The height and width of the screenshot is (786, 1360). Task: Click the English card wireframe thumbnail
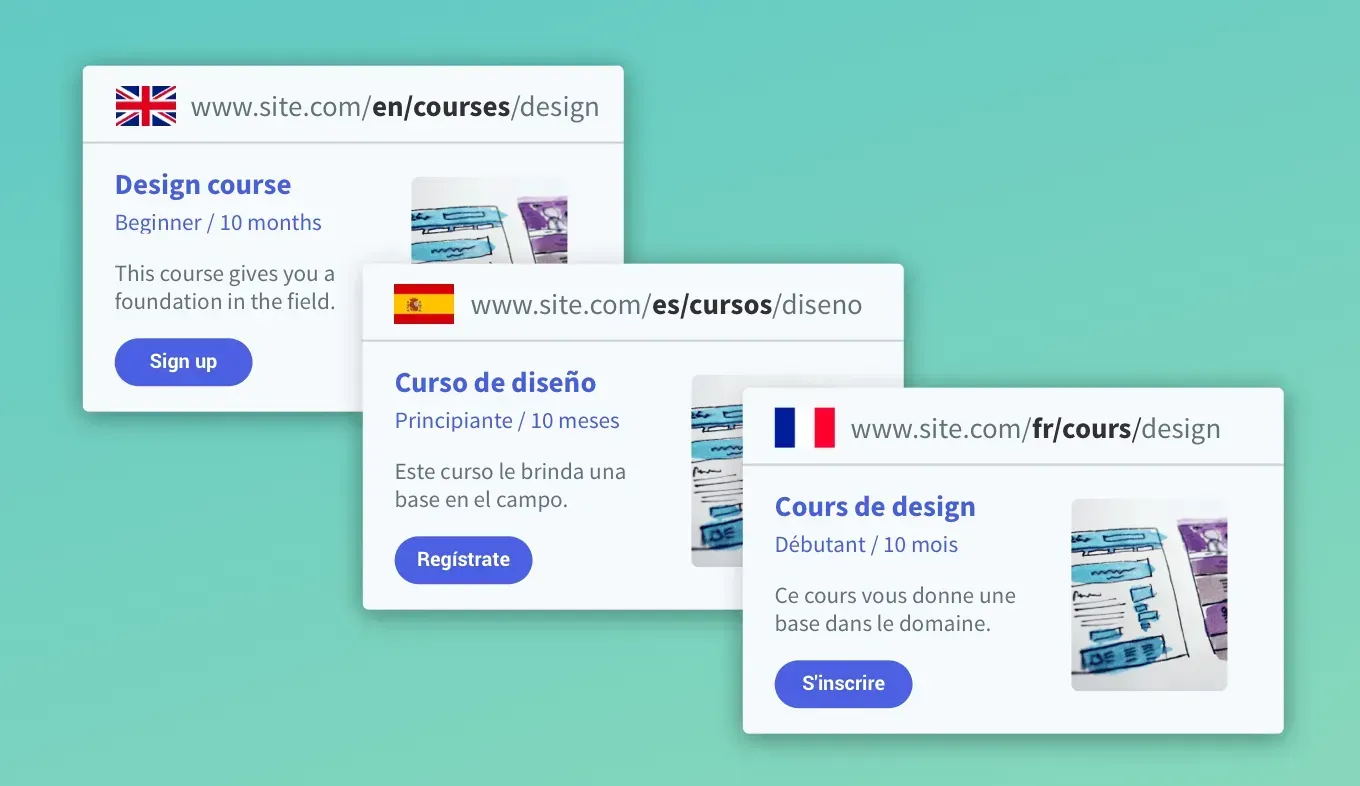(x=489, y=221)
